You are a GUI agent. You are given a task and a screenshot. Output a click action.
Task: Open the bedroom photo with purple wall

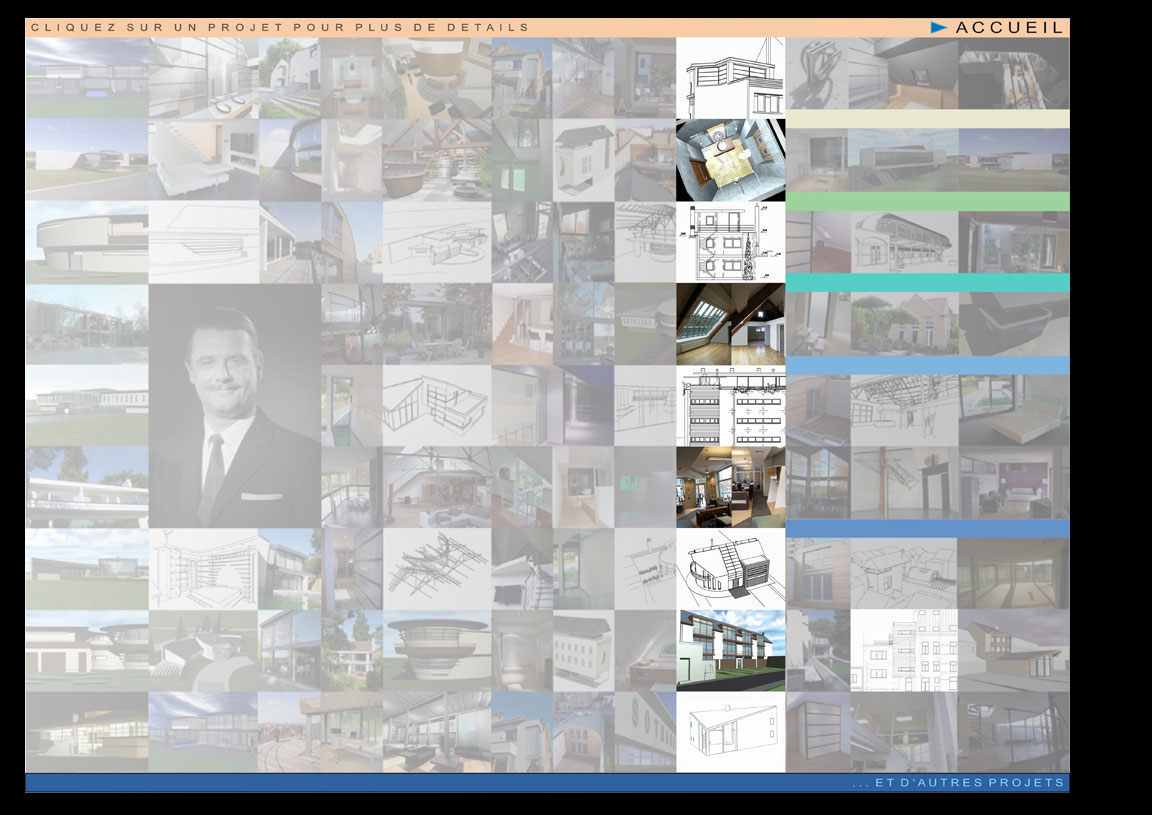pyautogui.click(x=1013, y=483)
